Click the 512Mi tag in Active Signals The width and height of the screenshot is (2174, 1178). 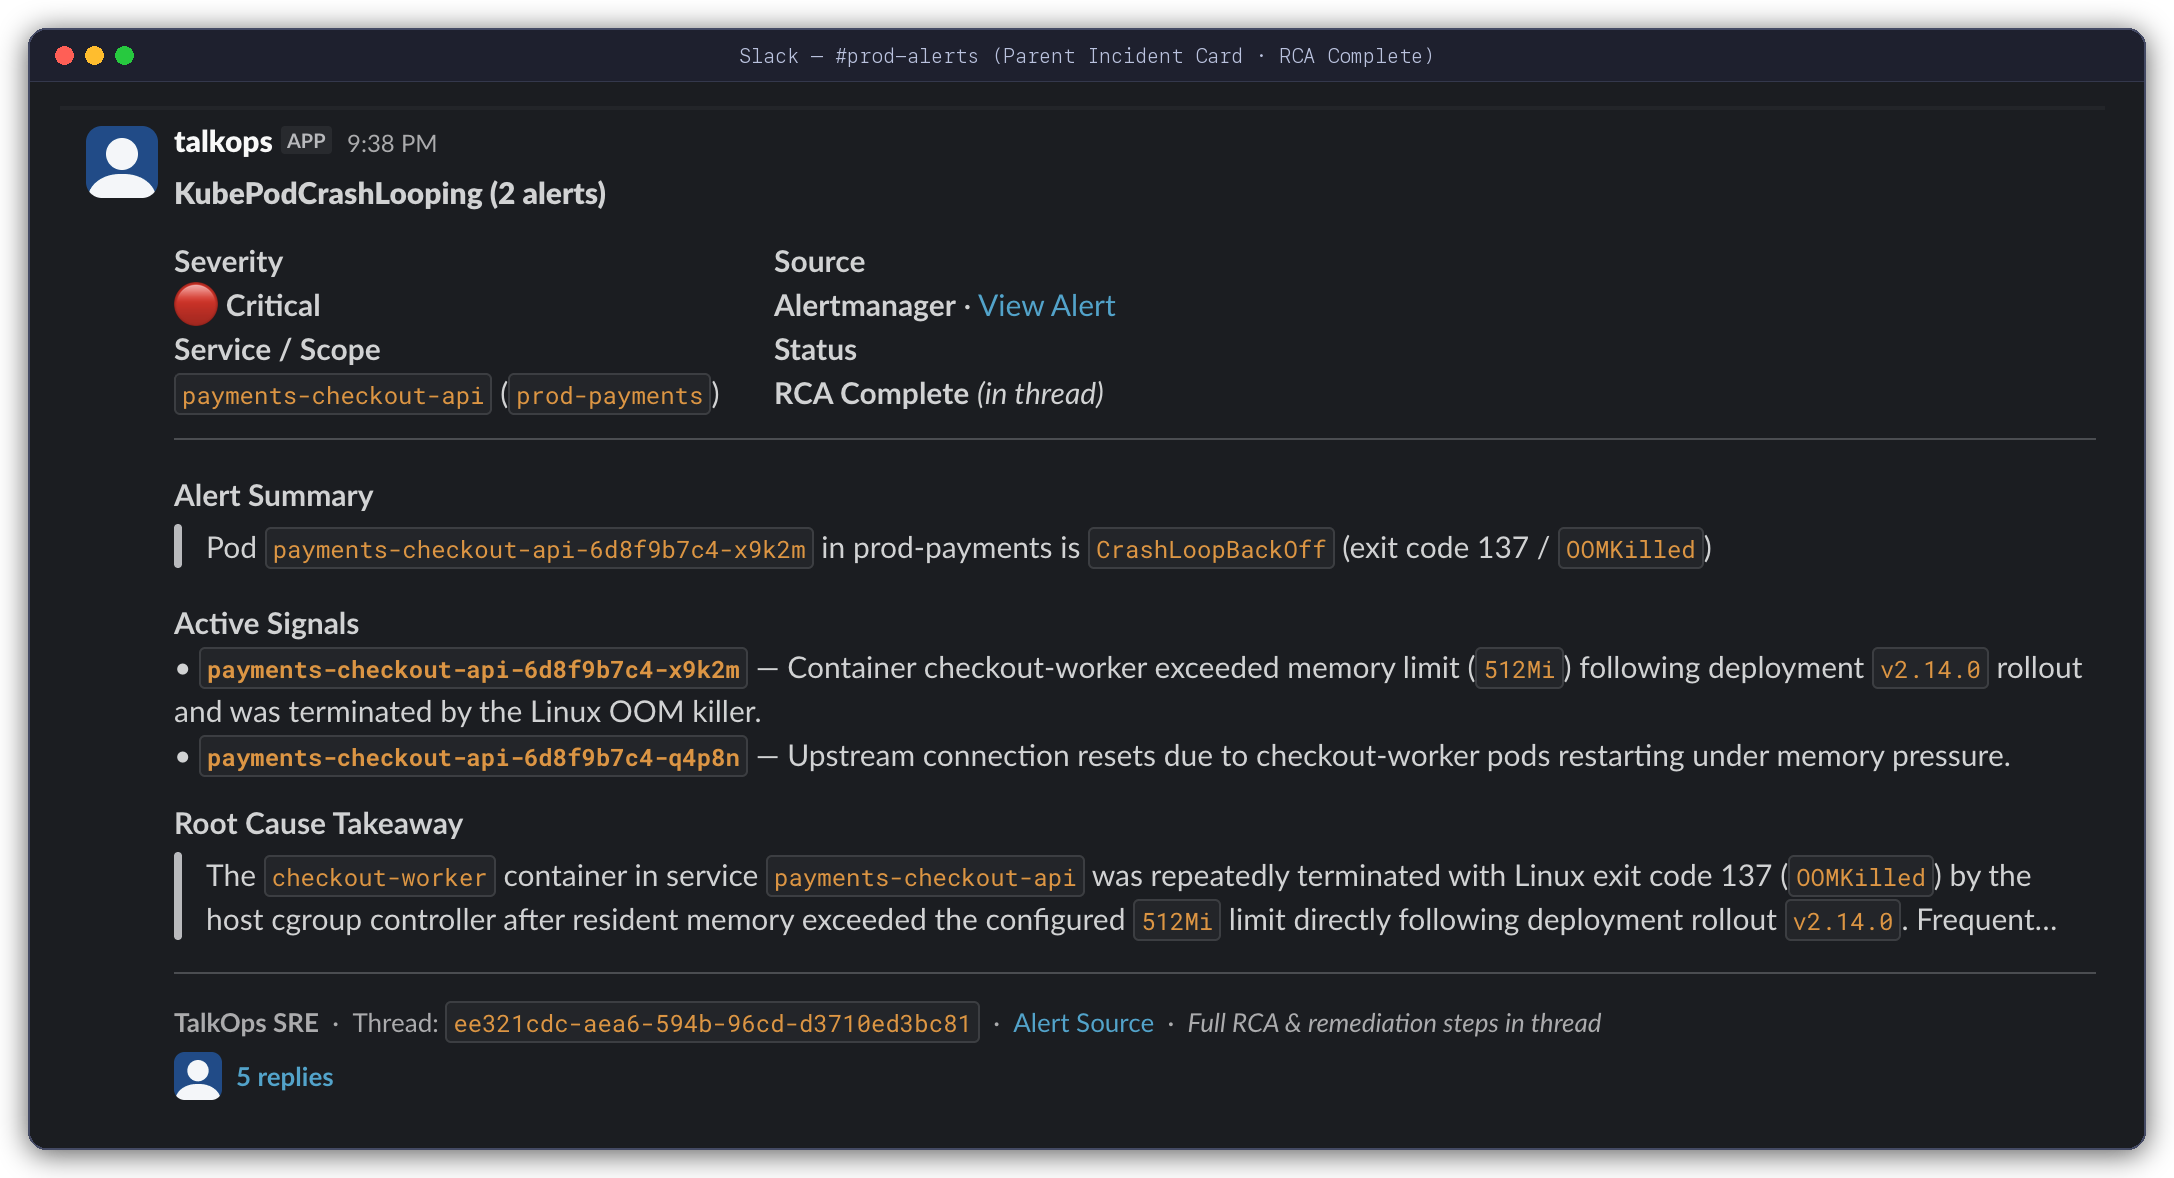1519,669
